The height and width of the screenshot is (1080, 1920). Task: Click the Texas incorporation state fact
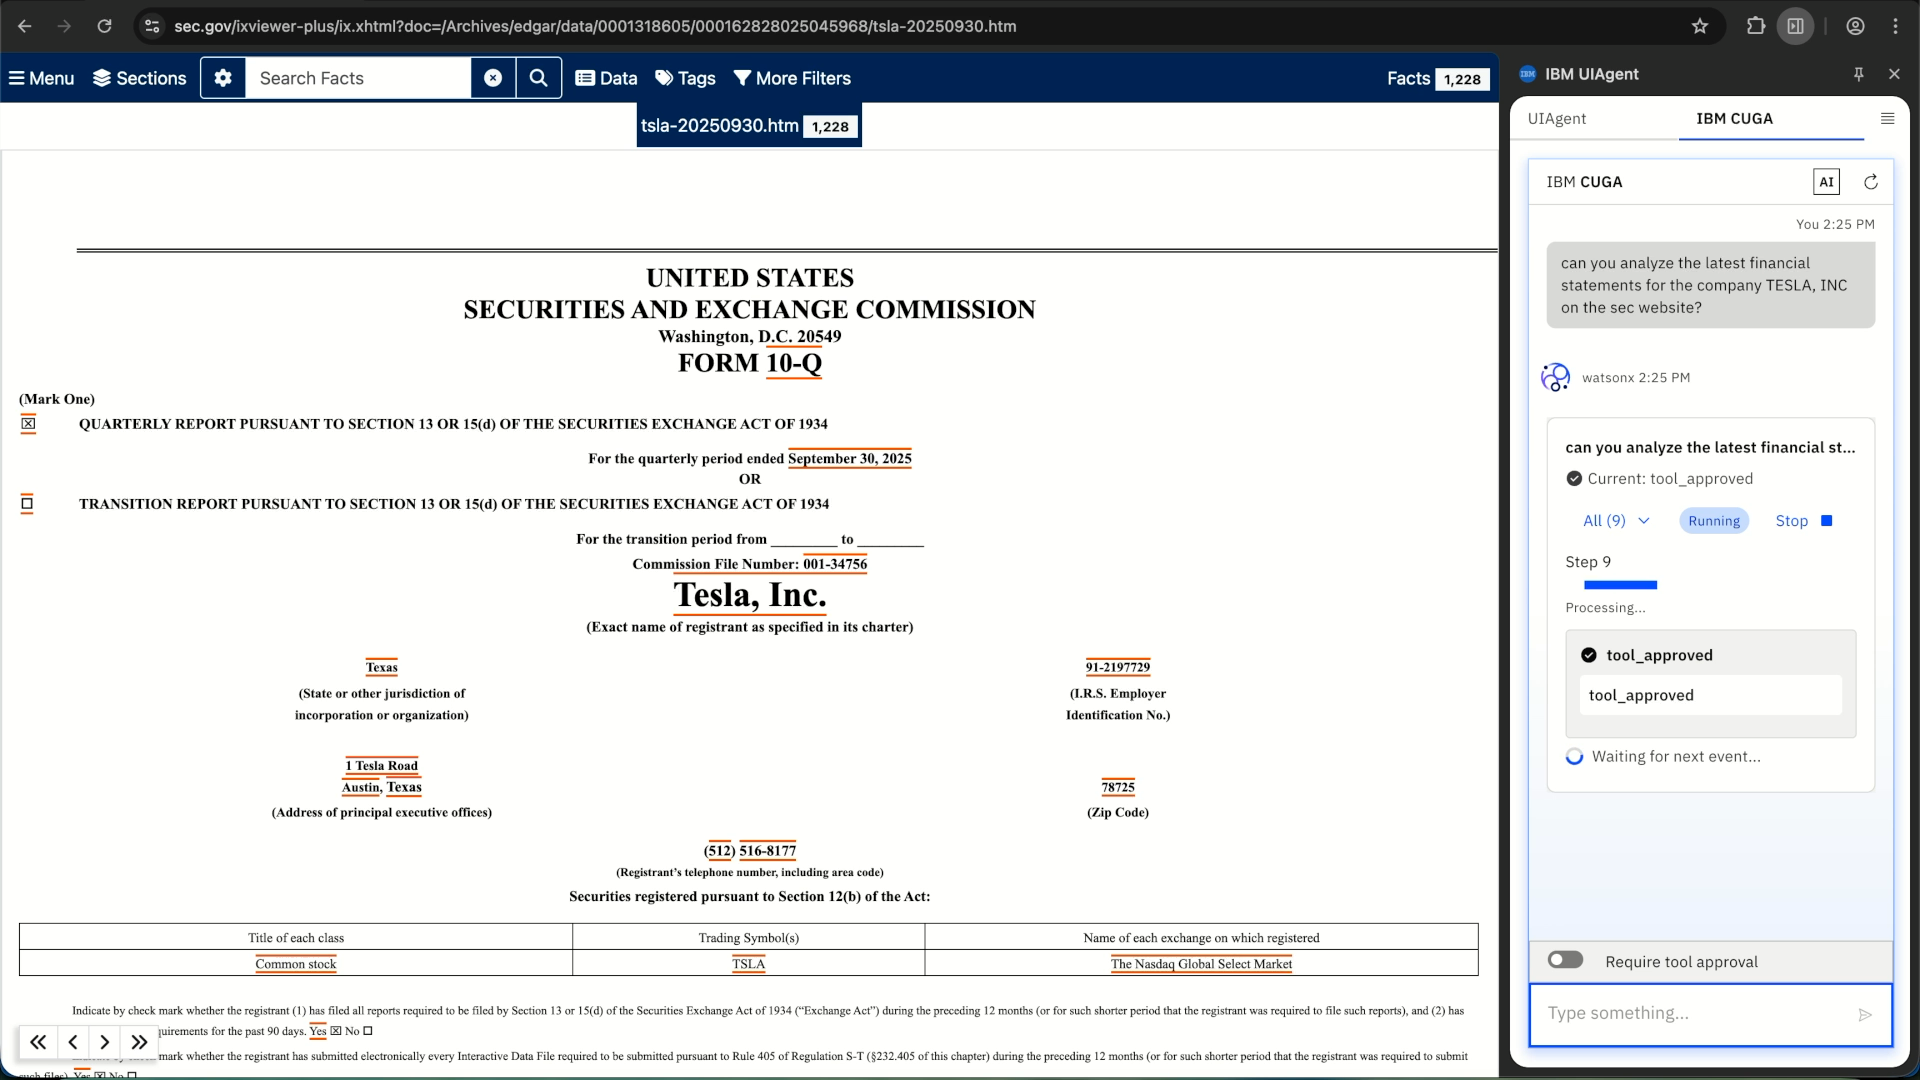(381, 668)
